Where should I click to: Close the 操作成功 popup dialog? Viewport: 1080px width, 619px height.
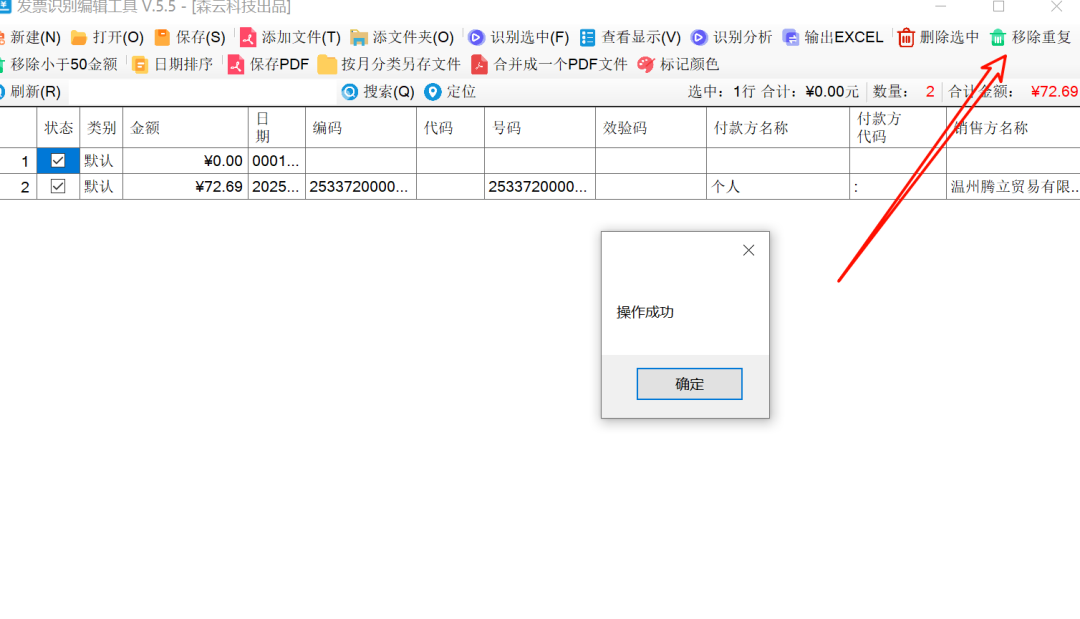point(748,250)
